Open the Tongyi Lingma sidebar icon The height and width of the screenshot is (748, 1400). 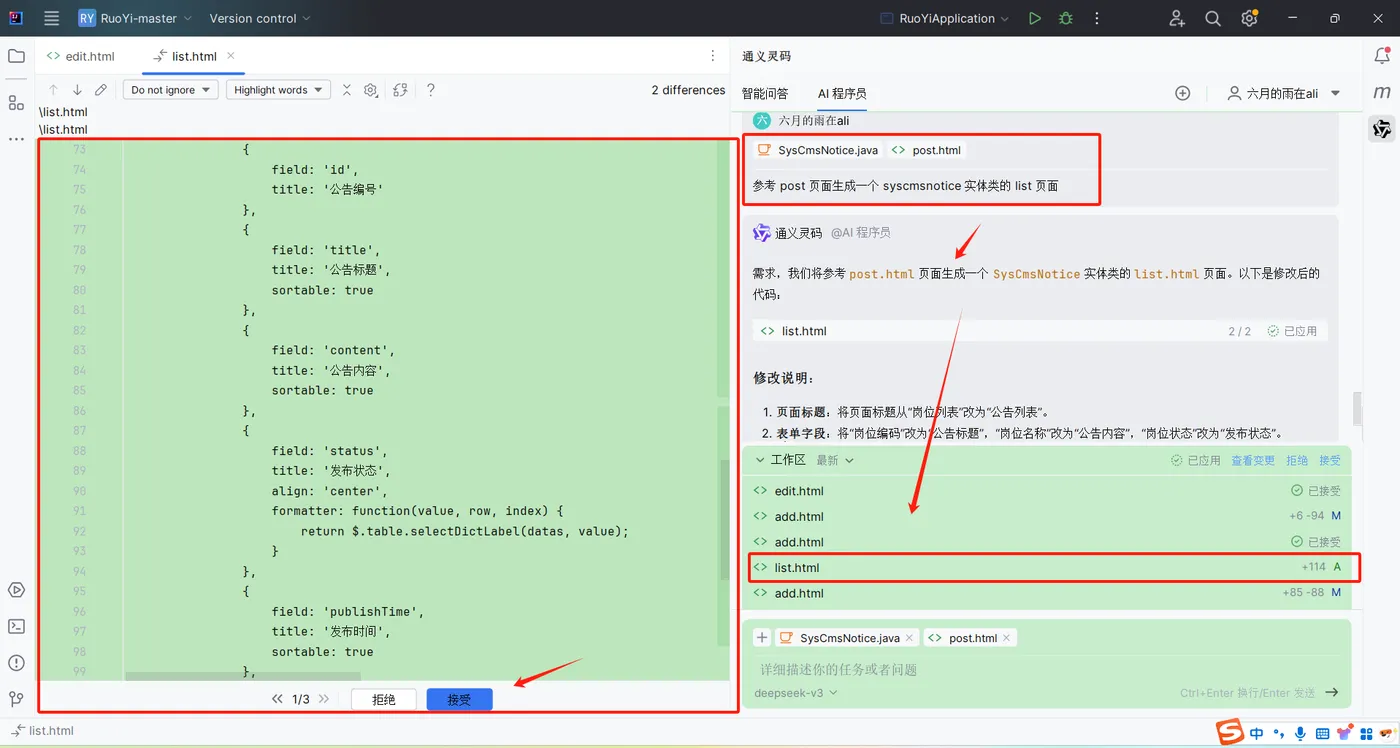click(x=1382, y=128)
